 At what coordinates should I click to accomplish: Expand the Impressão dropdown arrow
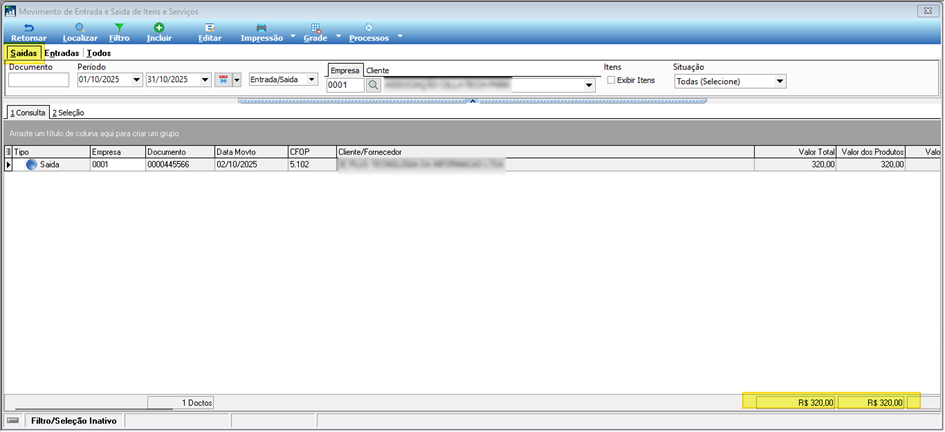pos(292,36)
